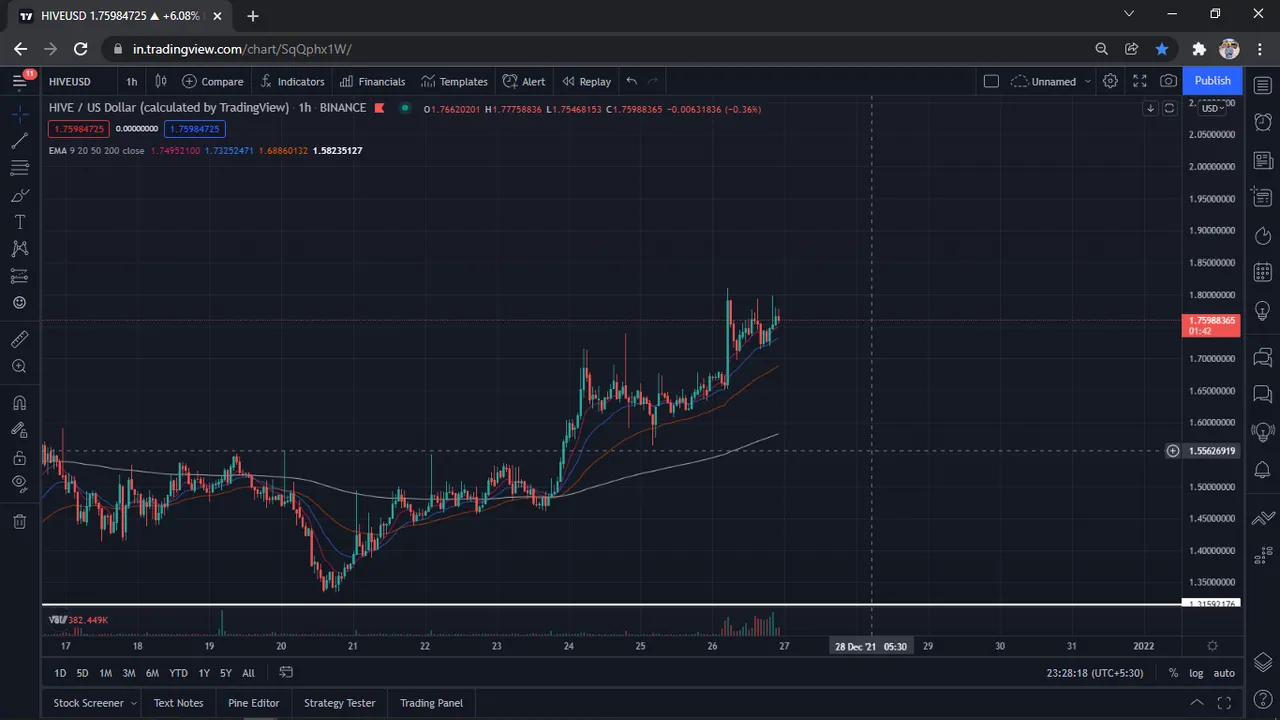Open the patterns tool group

point(19,249)
